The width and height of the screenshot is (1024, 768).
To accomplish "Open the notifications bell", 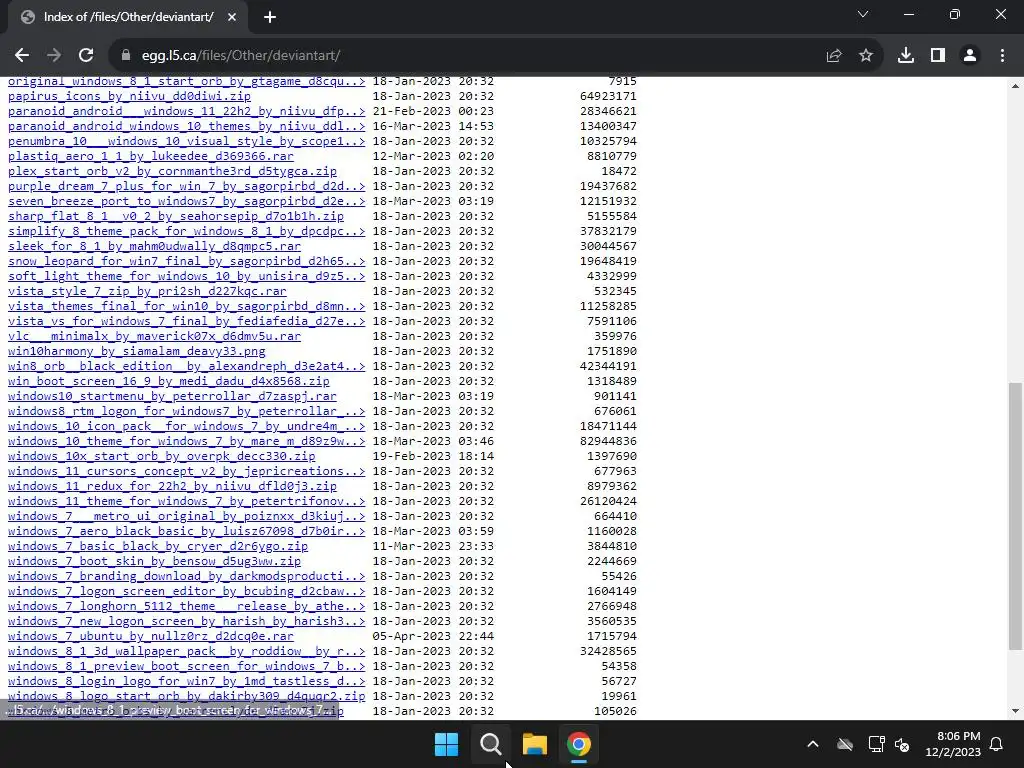I will click(x=997, y=744).
